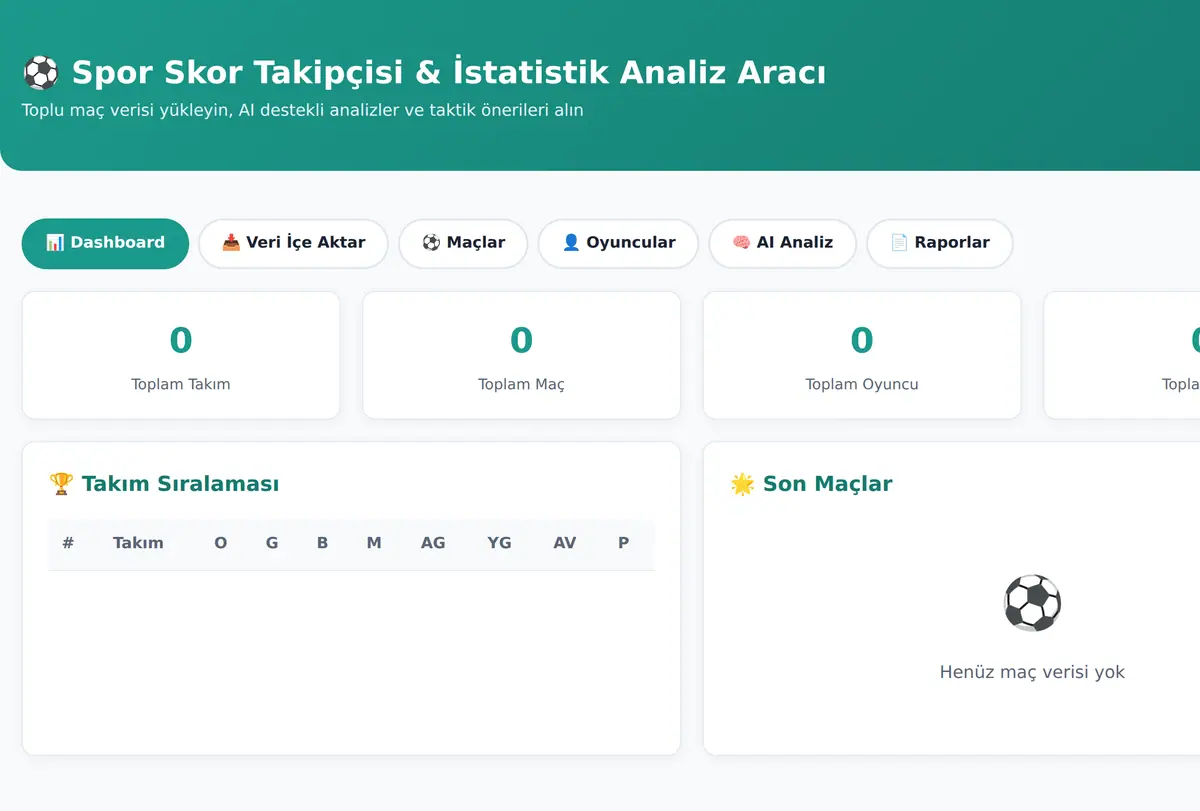
Task: Click the P column header
Action: pyautogui.click(x=624, y=543)
